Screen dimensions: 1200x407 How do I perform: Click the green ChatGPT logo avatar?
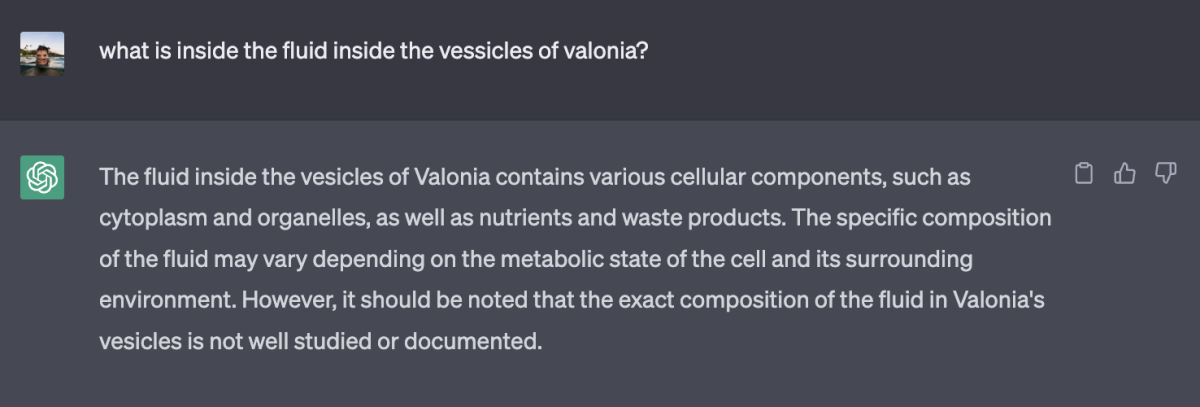click(x=42, y=177)
